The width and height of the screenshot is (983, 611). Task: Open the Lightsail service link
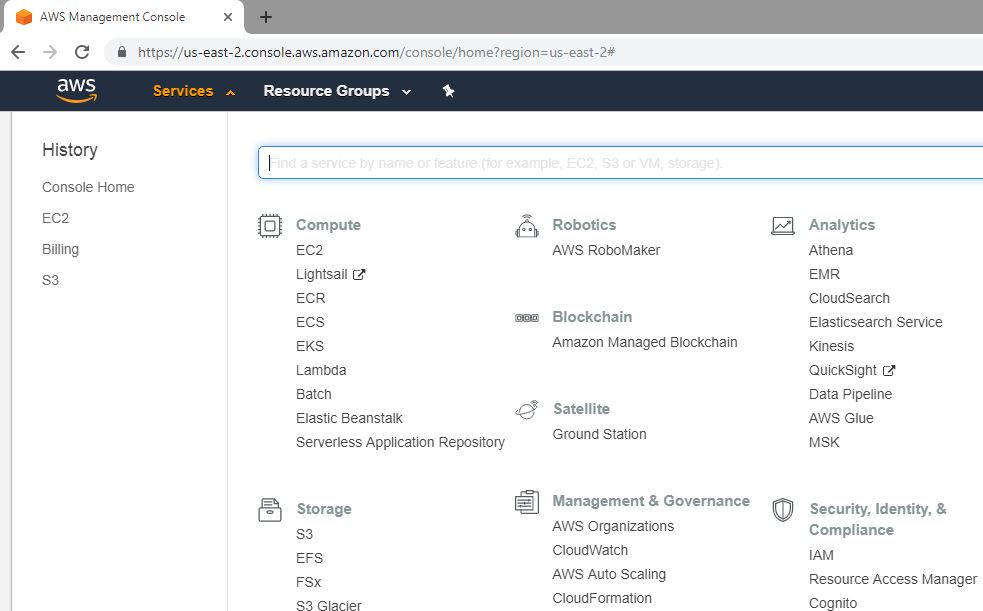(x=322, y=274)
